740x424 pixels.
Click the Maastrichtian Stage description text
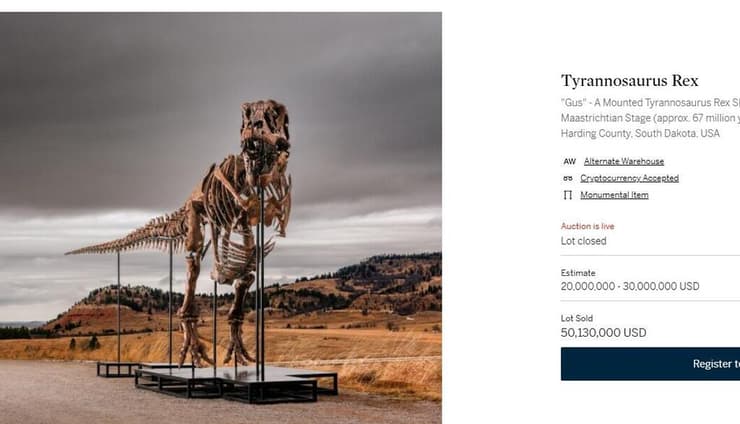click(x=650, y=118)
